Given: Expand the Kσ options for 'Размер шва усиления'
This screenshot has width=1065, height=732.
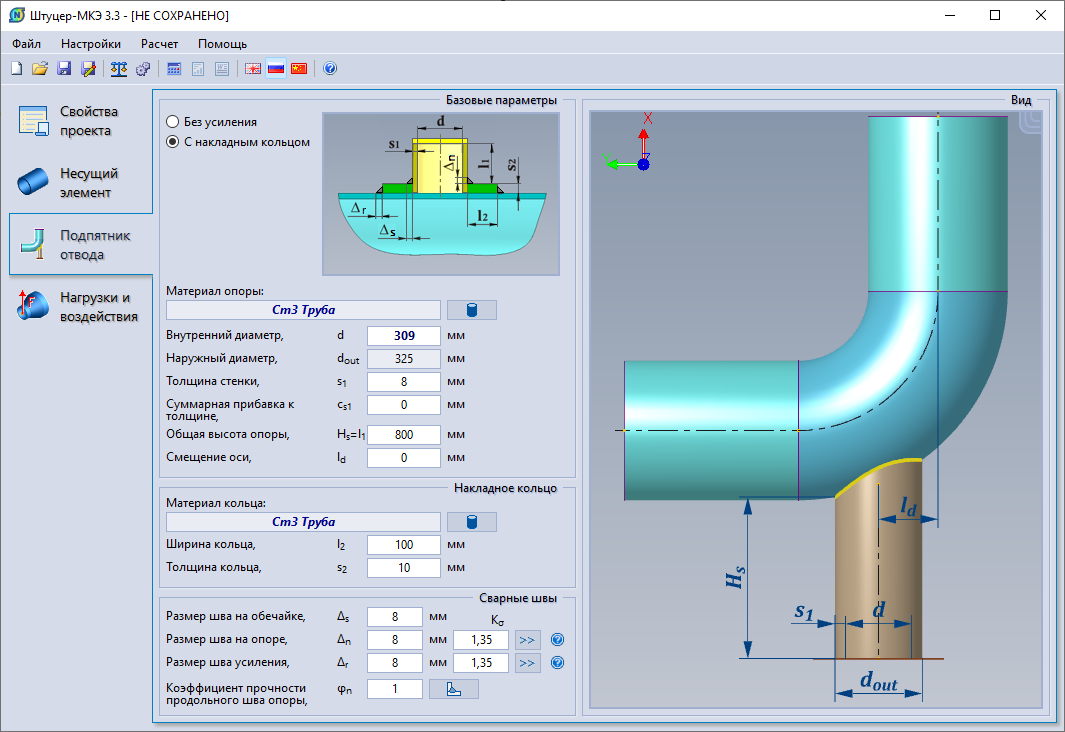Looking at the screenshot, I should 527,663.
